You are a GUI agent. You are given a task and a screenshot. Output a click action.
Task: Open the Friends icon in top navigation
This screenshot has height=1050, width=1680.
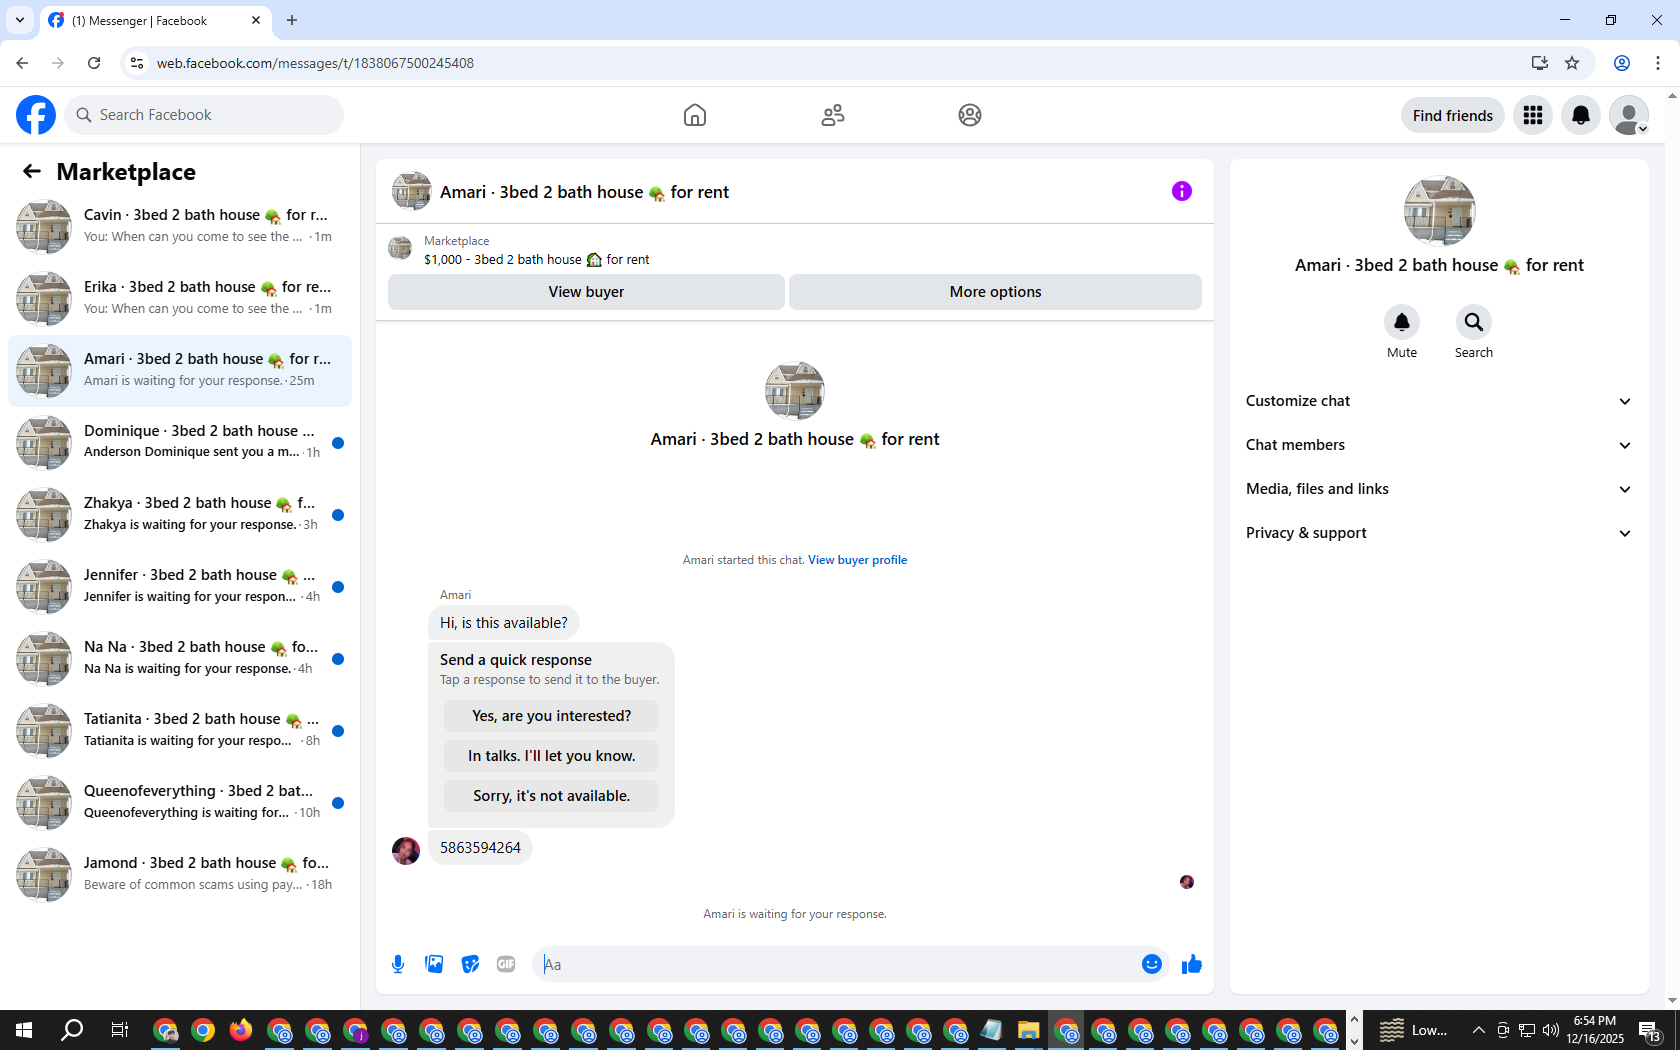click(x=833, y=115)
